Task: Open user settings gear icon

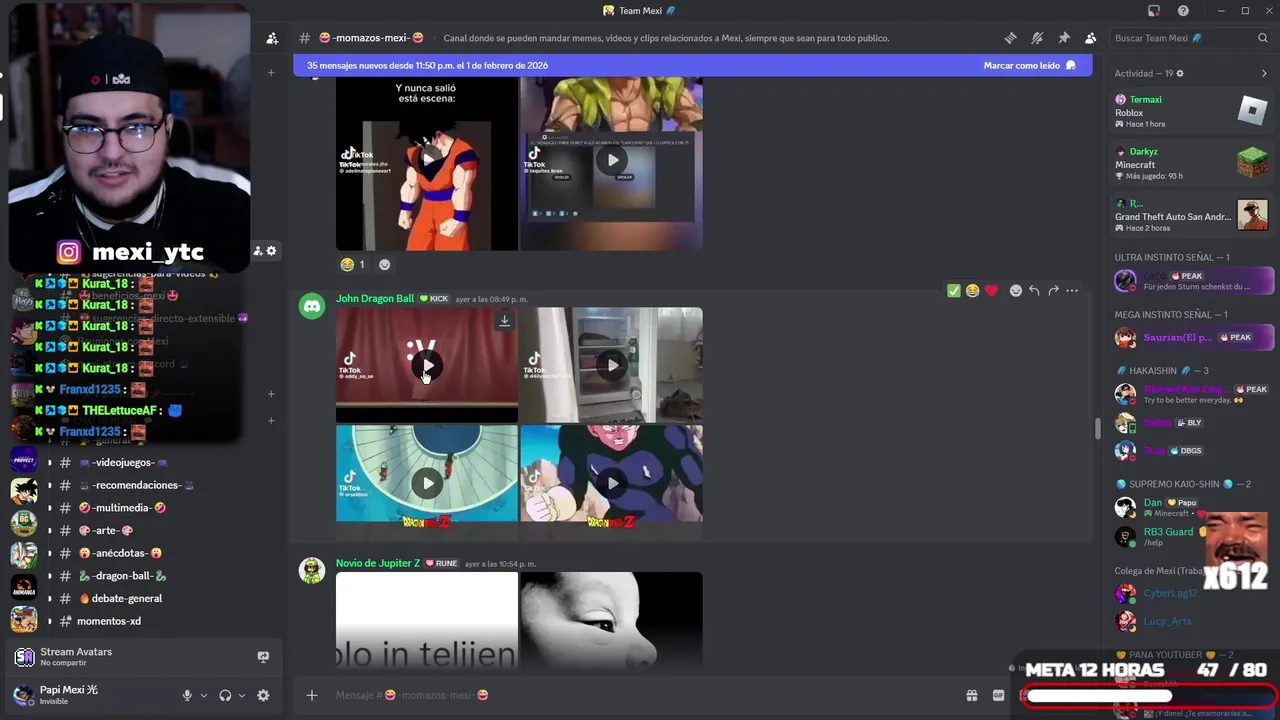Action: point(263,695)
